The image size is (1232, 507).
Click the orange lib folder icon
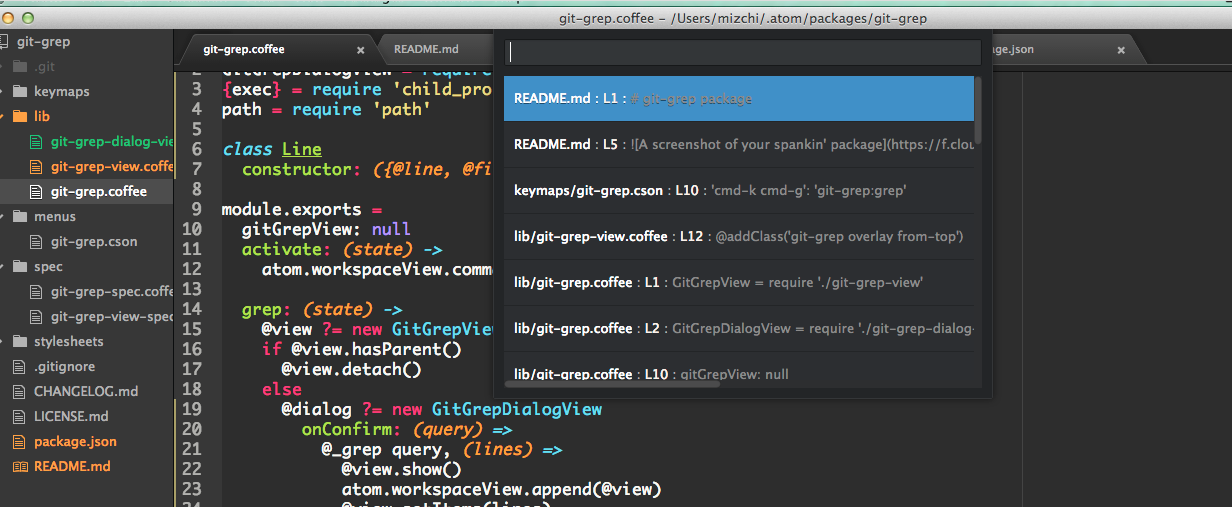(x=20, y=117)
